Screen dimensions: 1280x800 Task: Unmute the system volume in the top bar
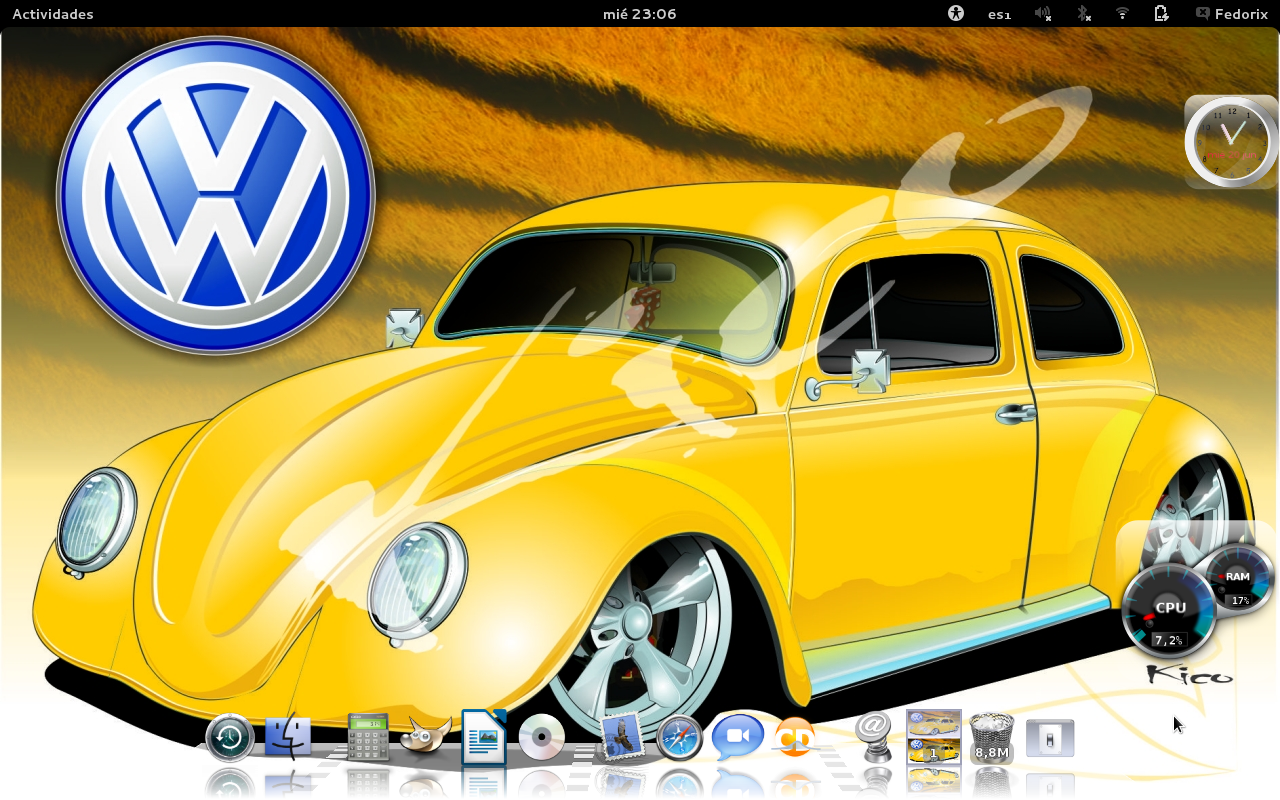point(1043,14)
